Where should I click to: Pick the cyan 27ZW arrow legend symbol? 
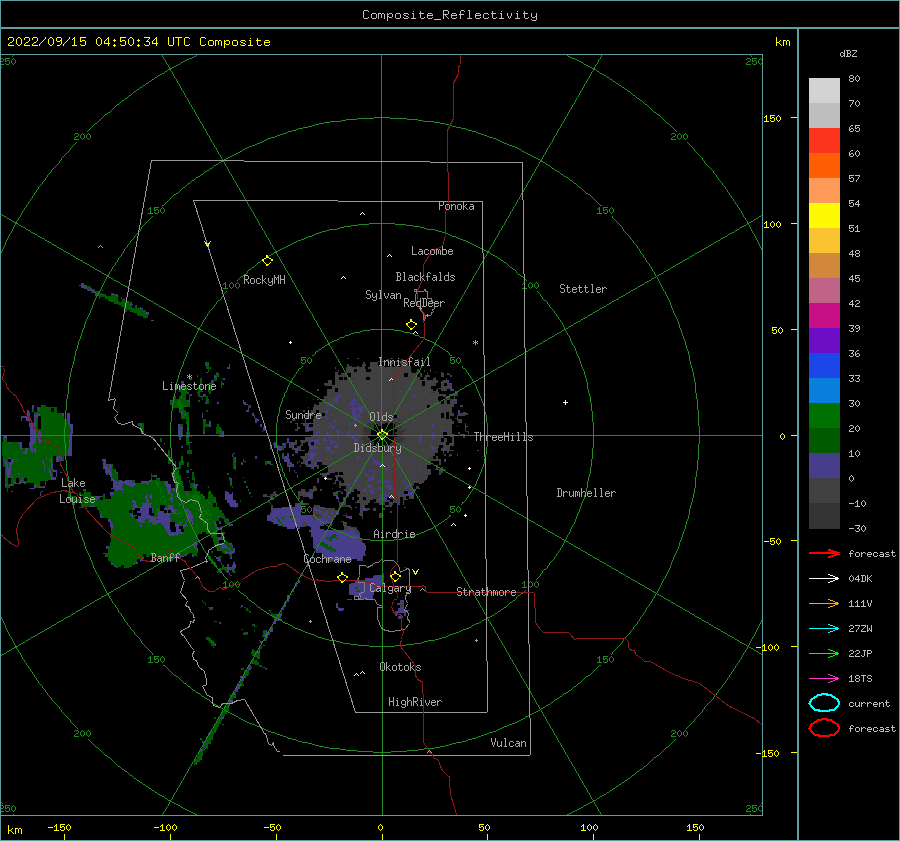(x=824, y=629)
